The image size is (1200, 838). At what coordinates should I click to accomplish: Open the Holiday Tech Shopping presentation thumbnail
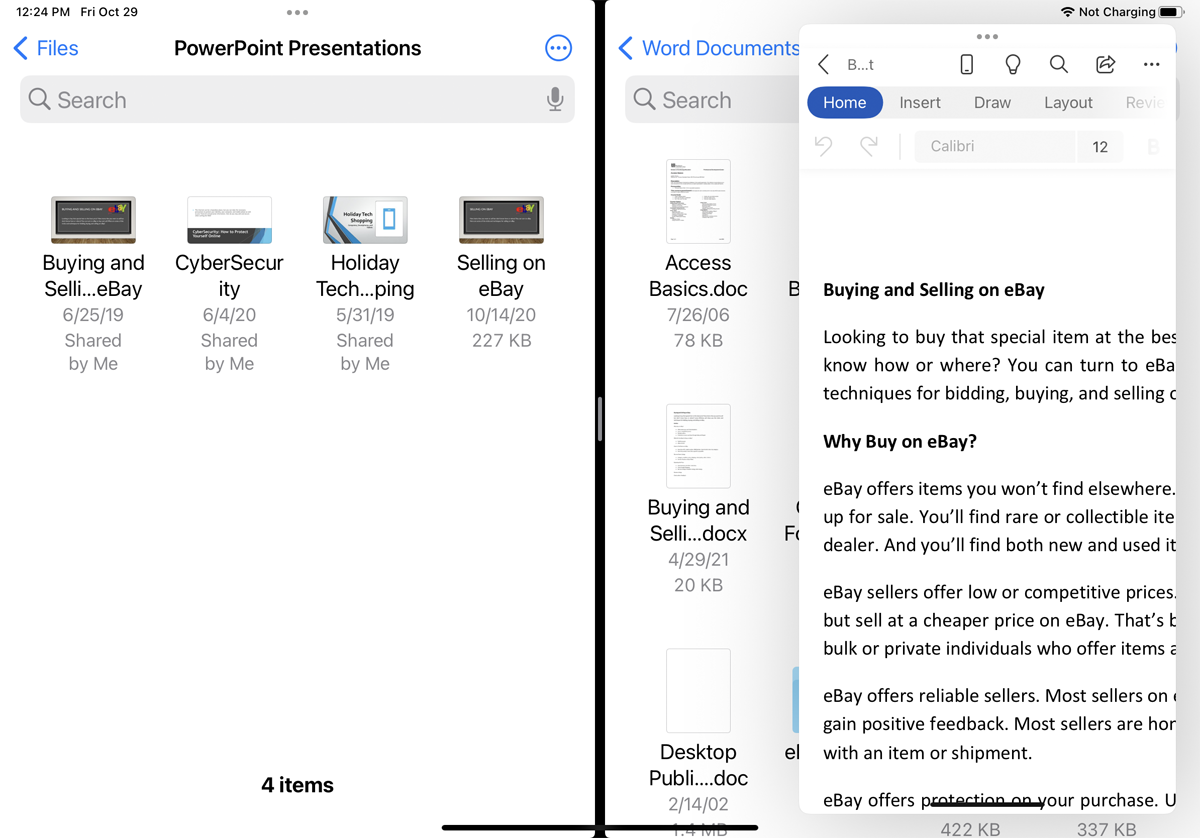tap(365, 219)
